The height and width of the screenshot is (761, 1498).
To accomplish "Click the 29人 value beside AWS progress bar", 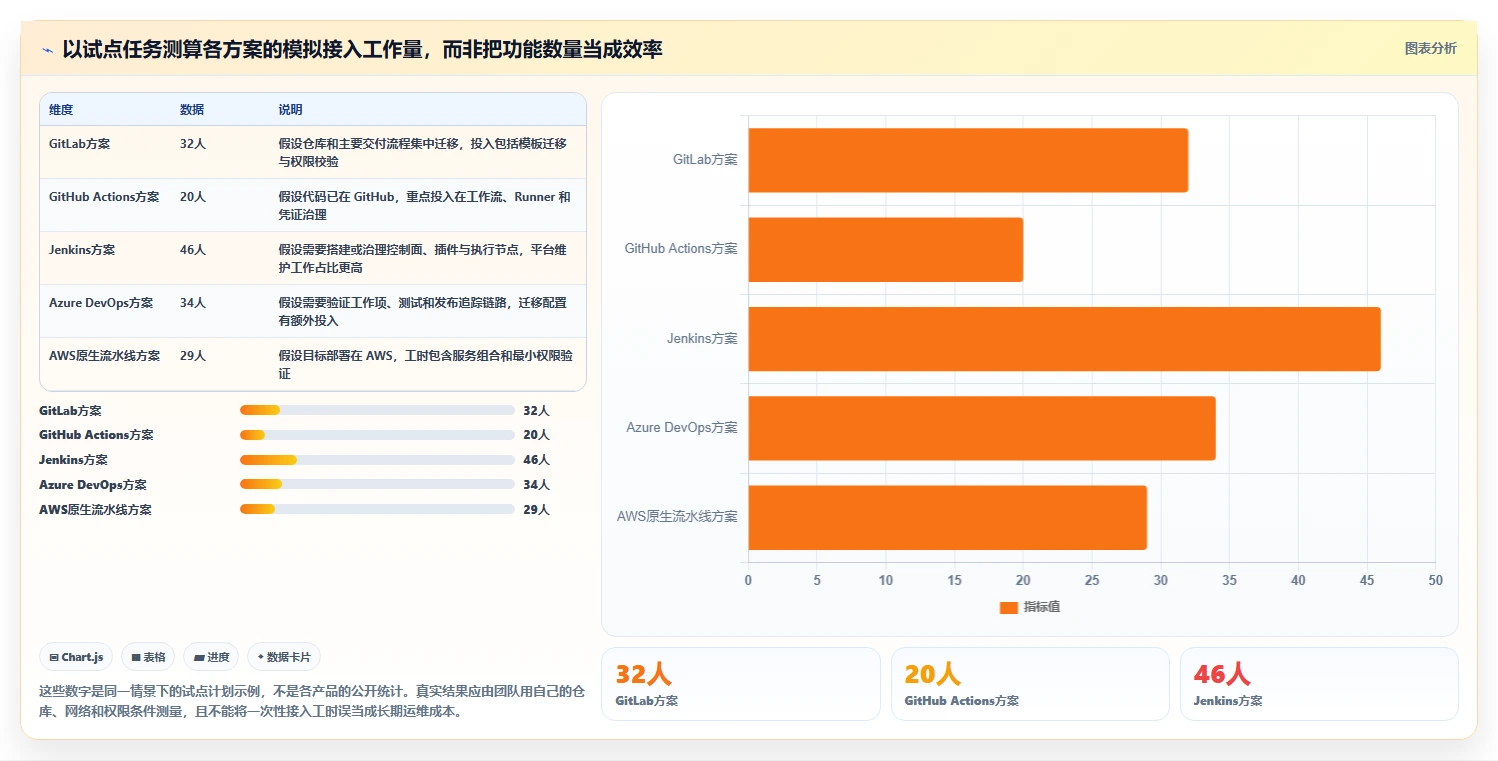I will (537, 510).
